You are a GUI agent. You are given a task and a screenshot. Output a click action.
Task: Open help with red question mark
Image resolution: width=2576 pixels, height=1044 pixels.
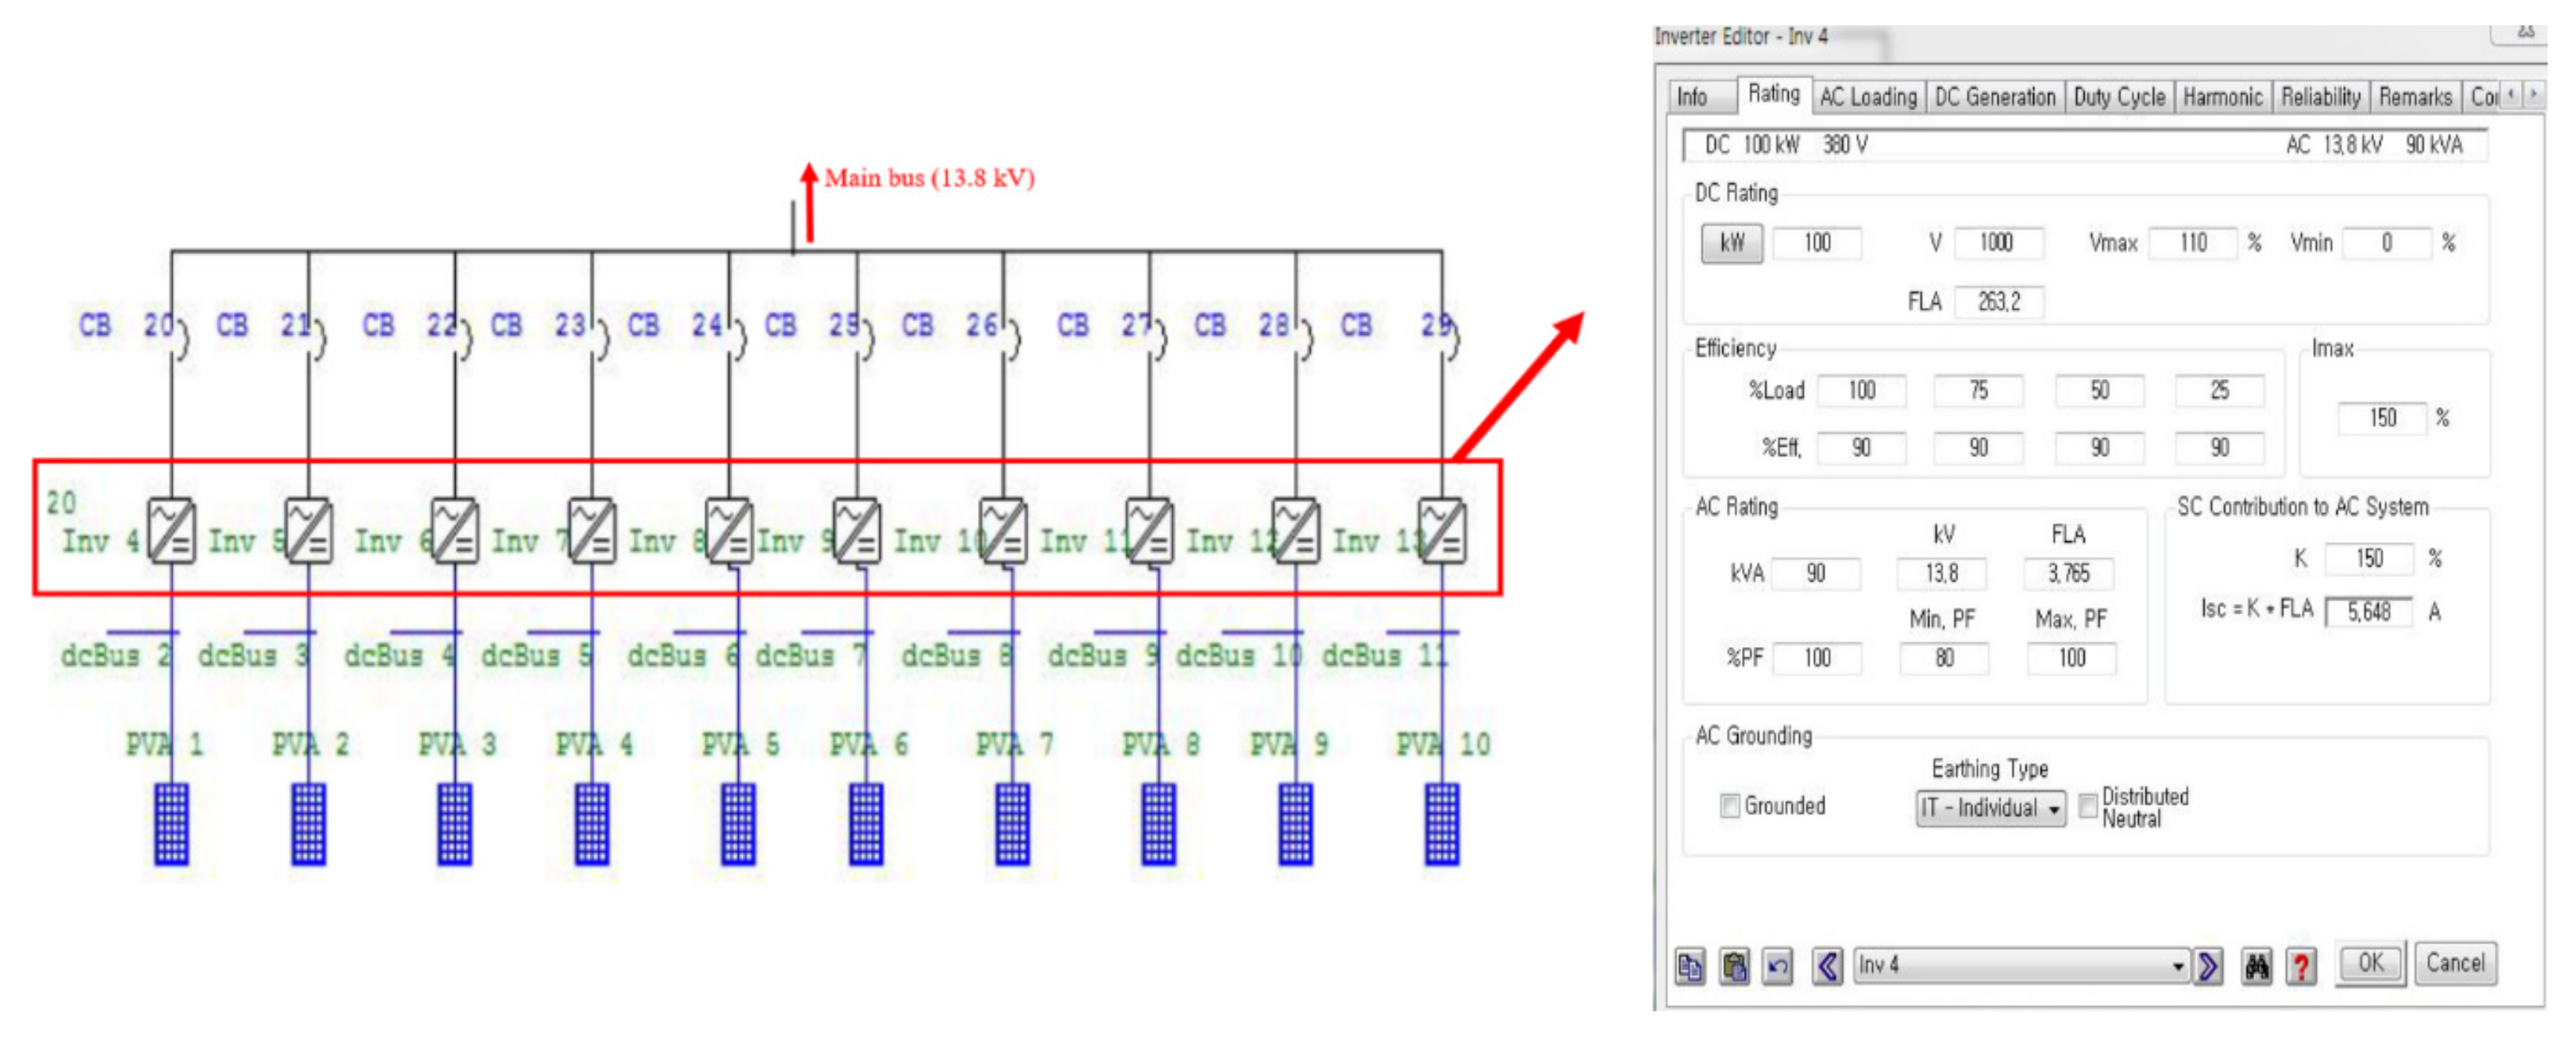coord(2301,966)
